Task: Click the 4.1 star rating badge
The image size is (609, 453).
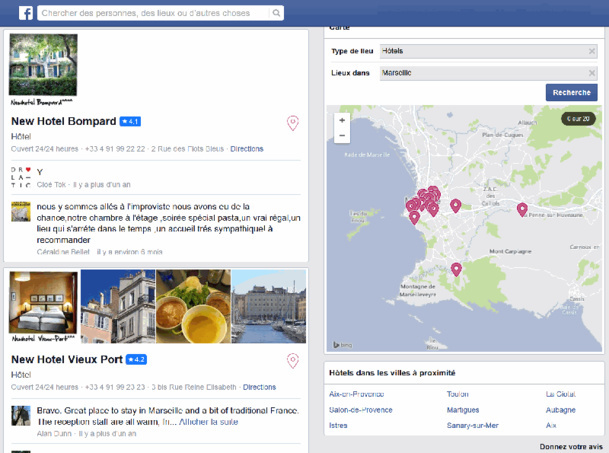Action: [130, 122]
